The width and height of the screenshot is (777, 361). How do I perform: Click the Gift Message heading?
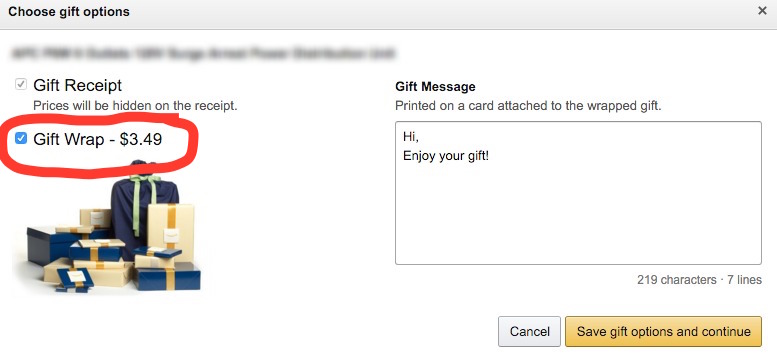(435, 87)
